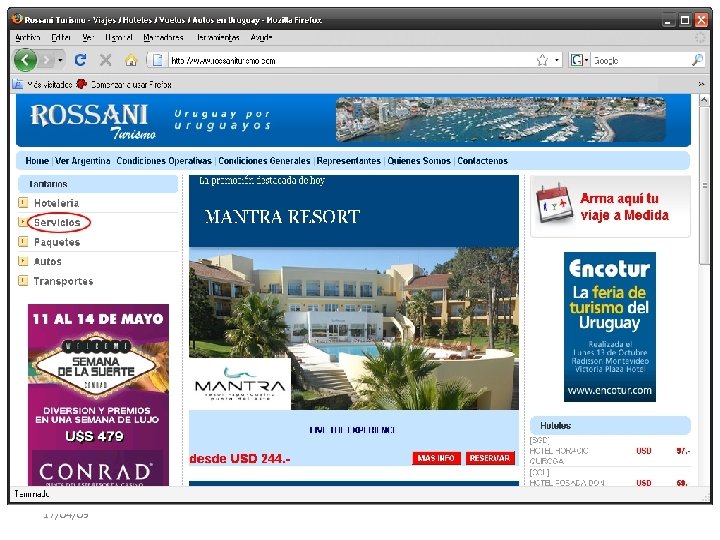Click the Forward navigation arrow

pos(46,60)
